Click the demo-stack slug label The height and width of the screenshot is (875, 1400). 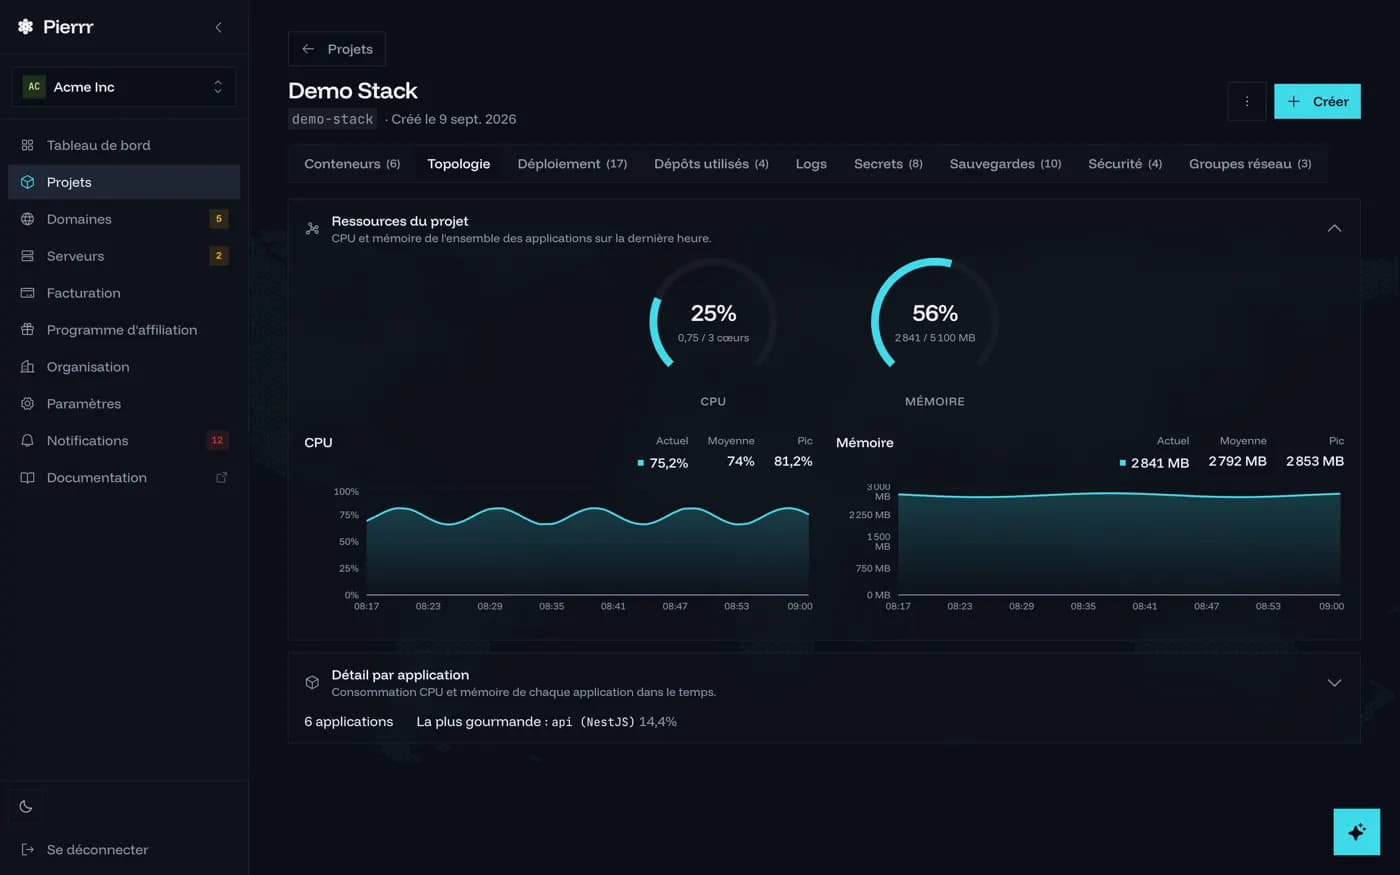click(333, 119)
